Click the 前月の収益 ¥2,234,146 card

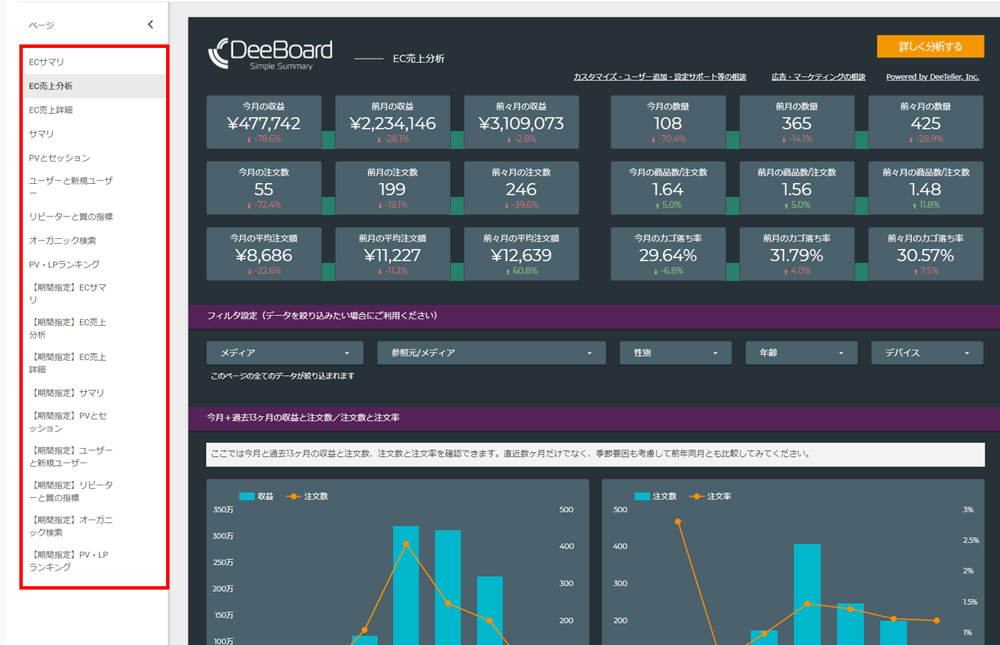click(393, 122)
